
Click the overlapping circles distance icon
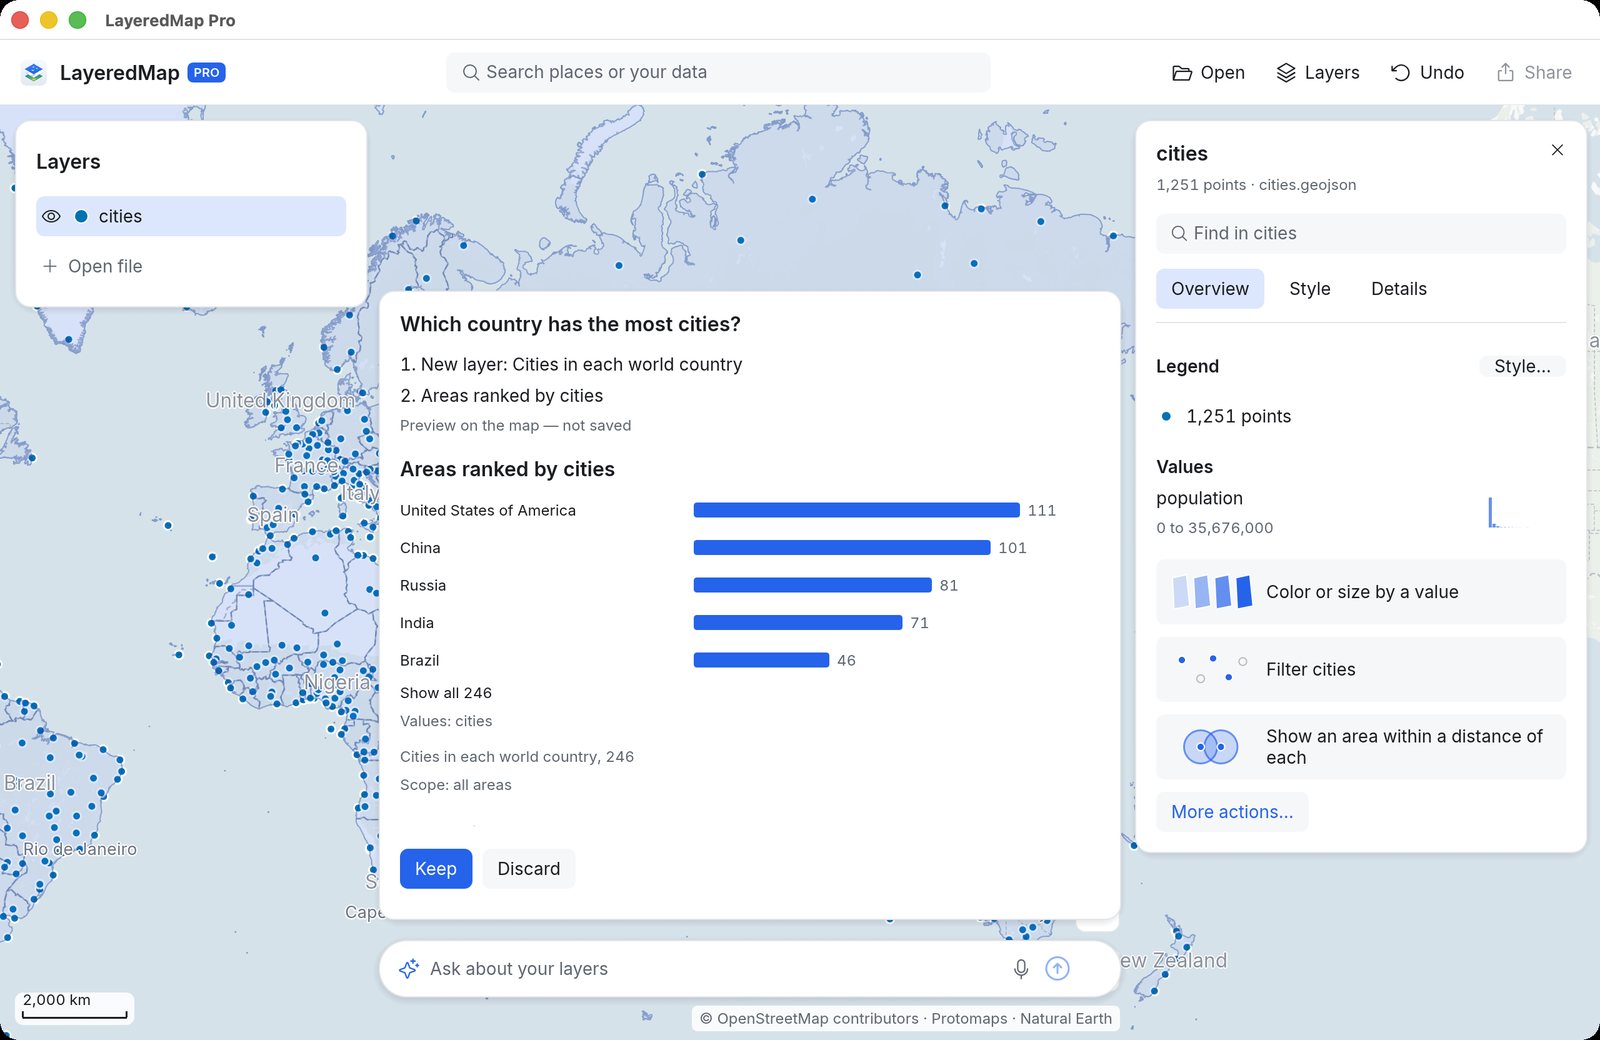[x=1211, y=746]
